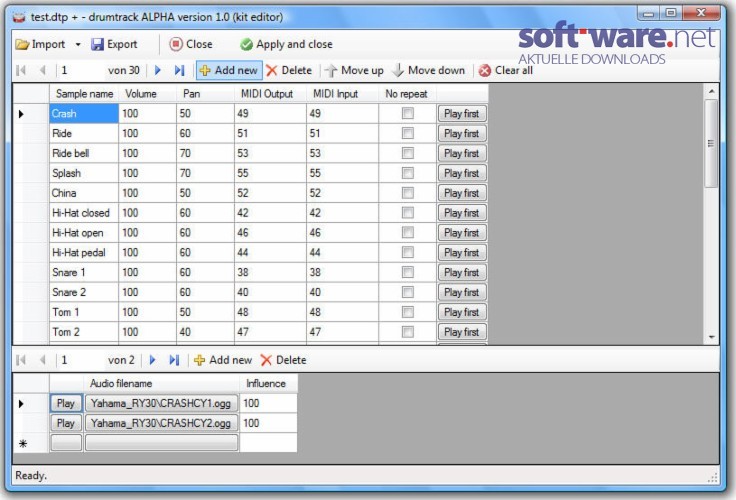Edit Influence value for CRASHCY2.ogg
Viewport: 736px width, 500px height.
tap(268, 423)
